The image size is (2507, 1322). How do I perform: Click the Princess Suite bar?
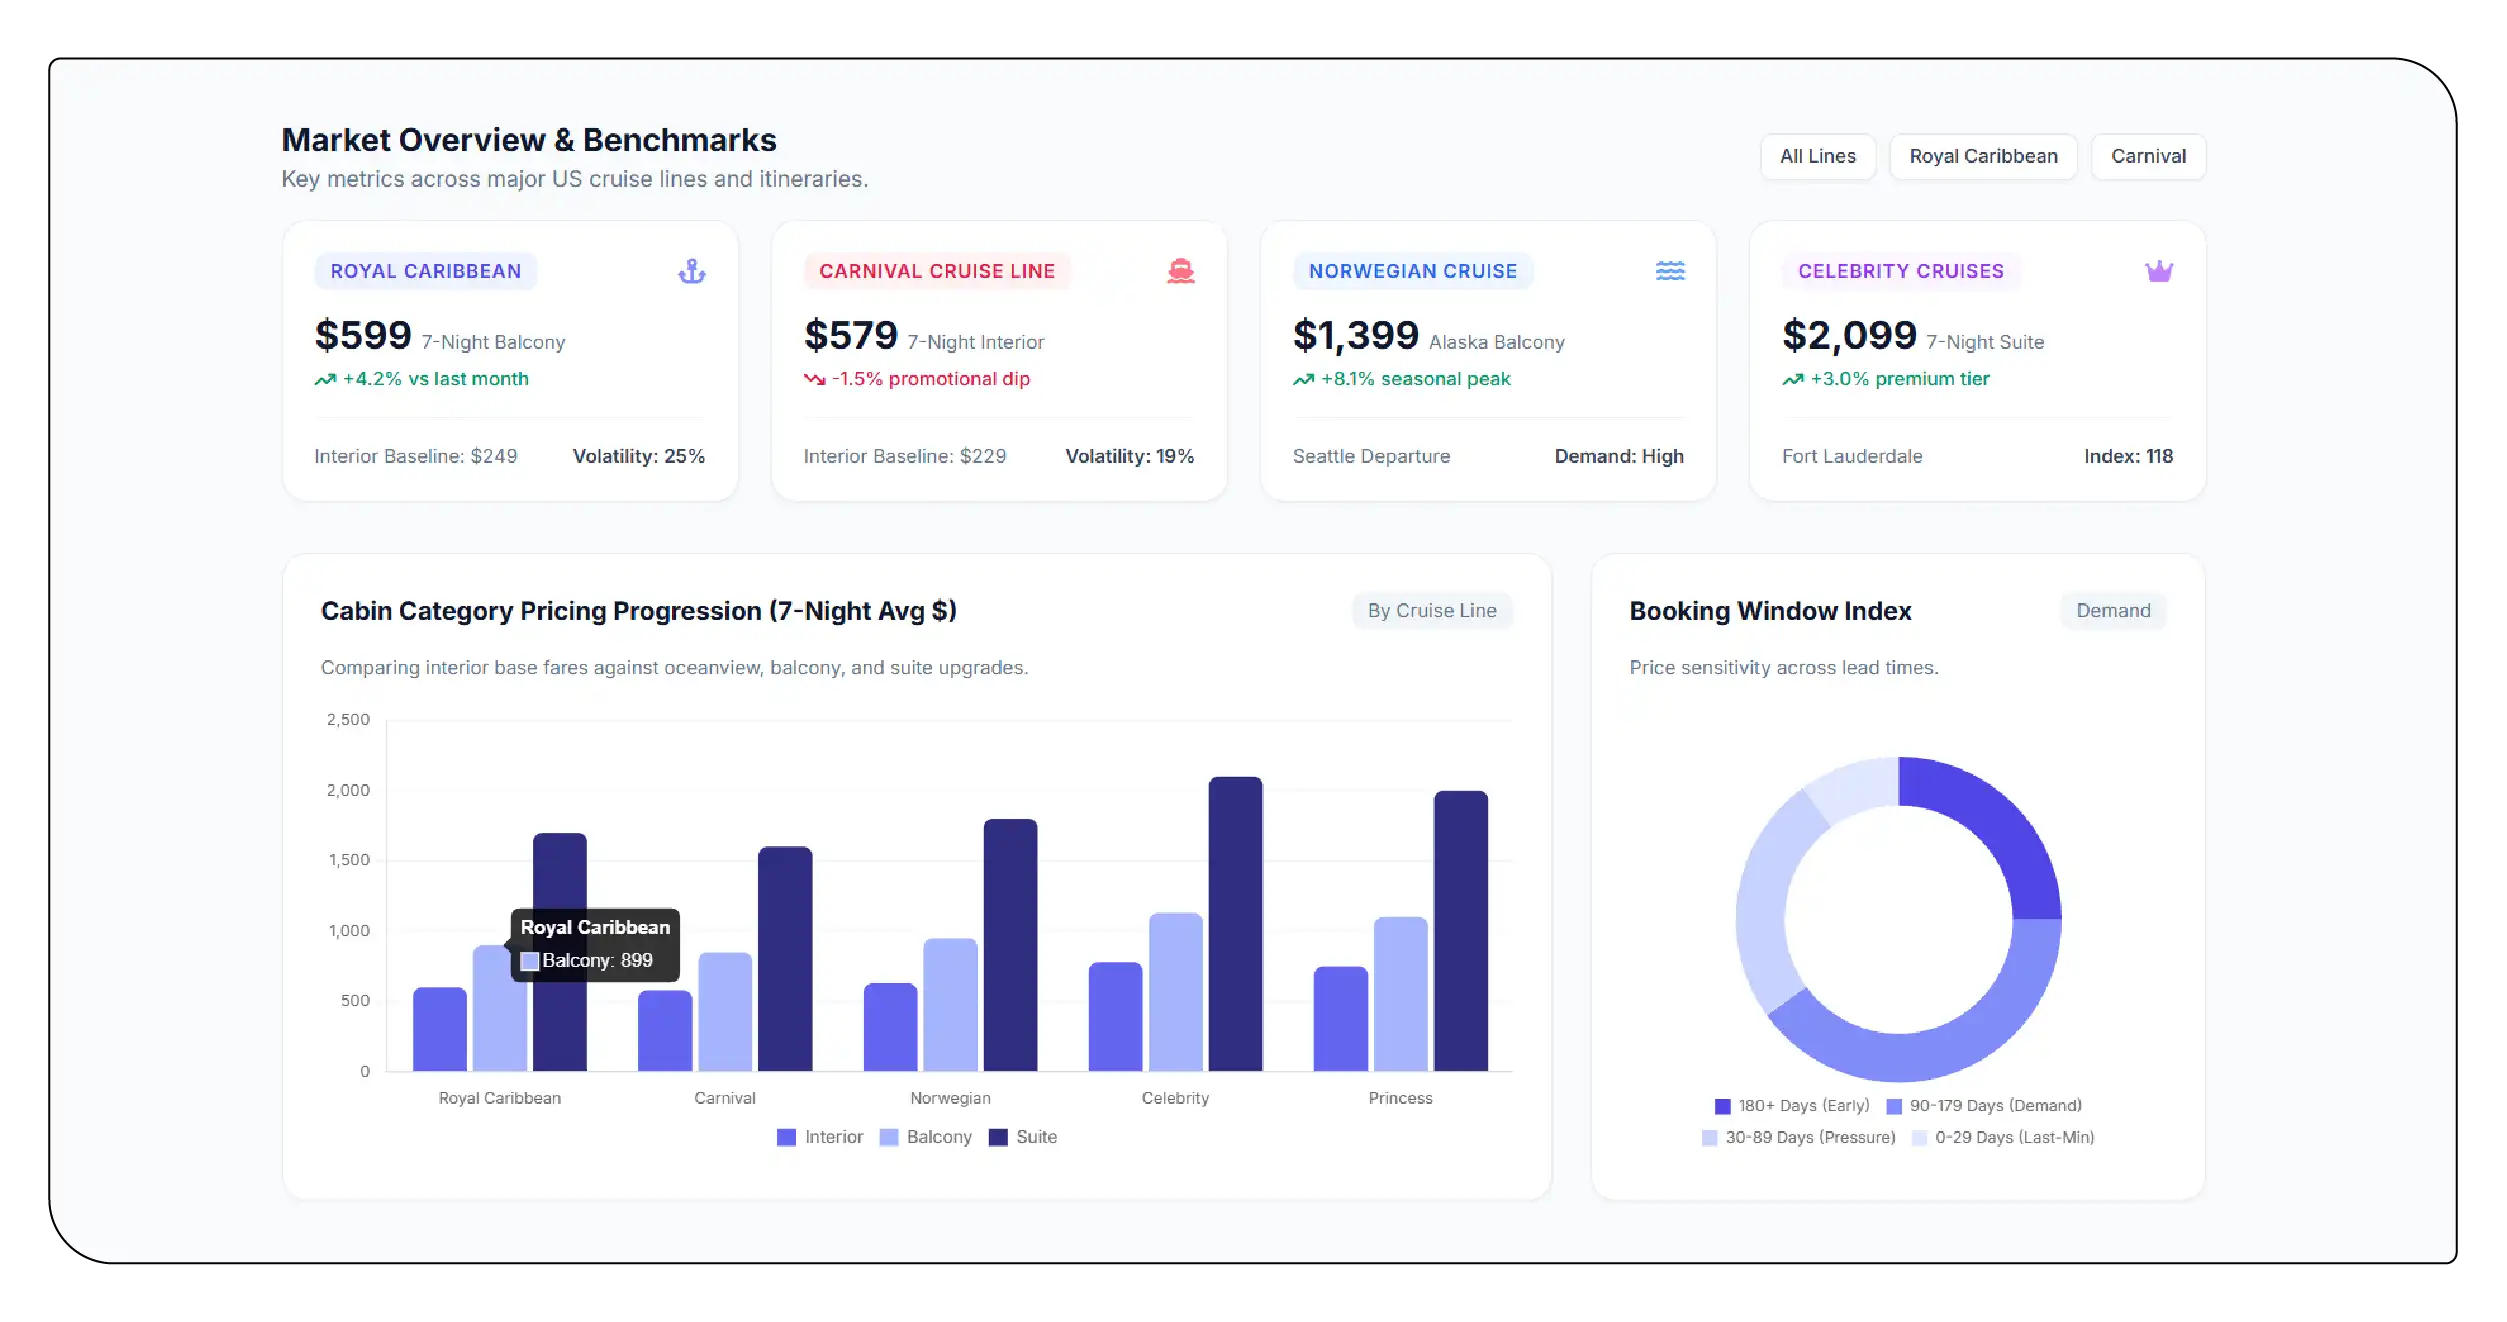(x=1461, y=931)
